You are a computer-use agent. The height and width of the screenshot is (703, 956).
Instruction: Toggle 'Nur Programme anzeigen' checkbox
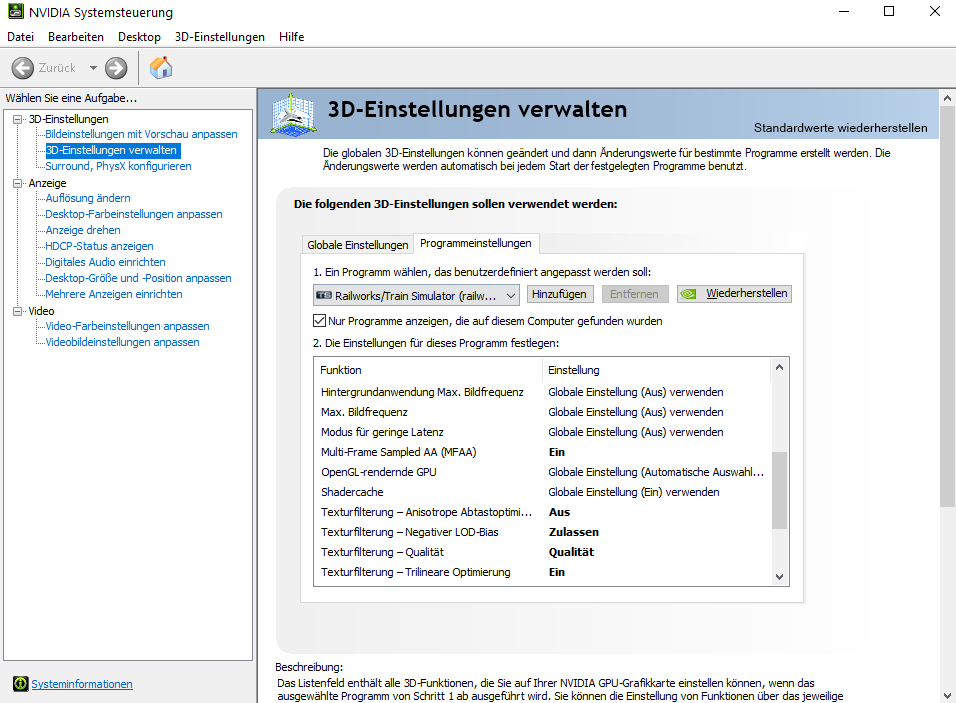pos(320,321)
